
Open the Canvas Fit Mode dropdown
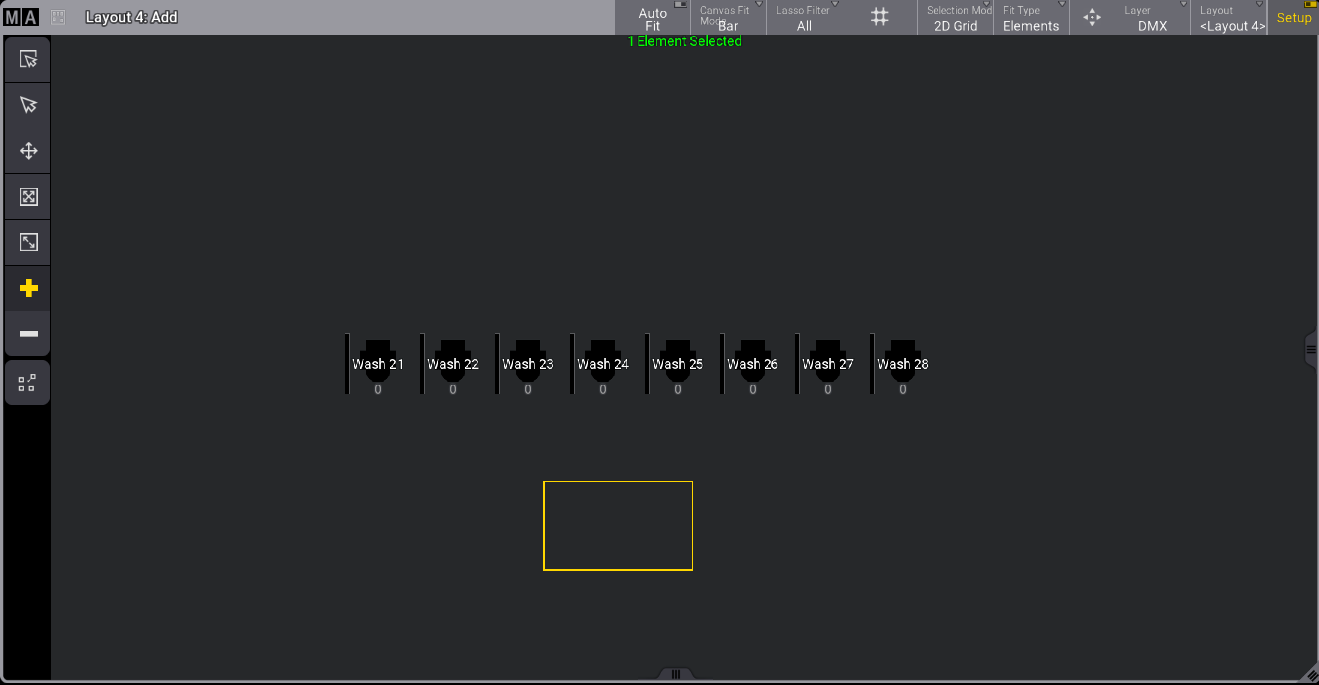coord(729,18)
